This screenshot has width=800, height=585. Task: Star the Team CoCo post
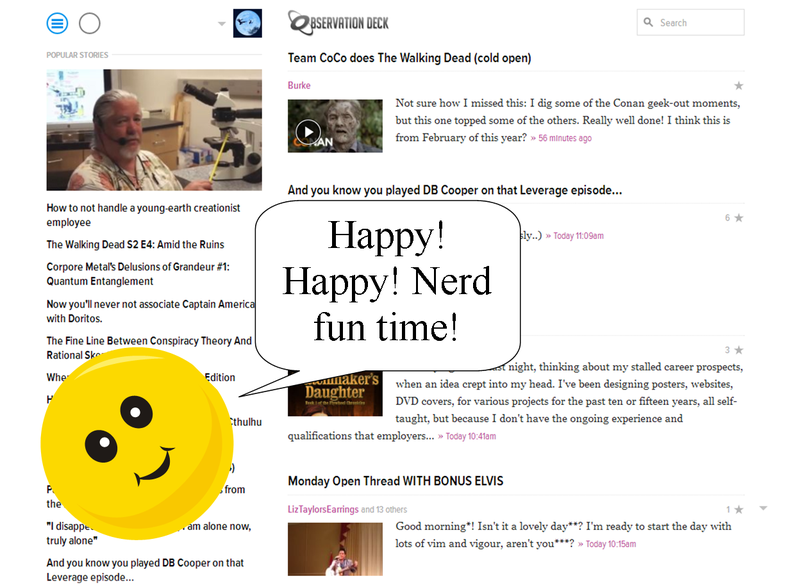[738, 86]
